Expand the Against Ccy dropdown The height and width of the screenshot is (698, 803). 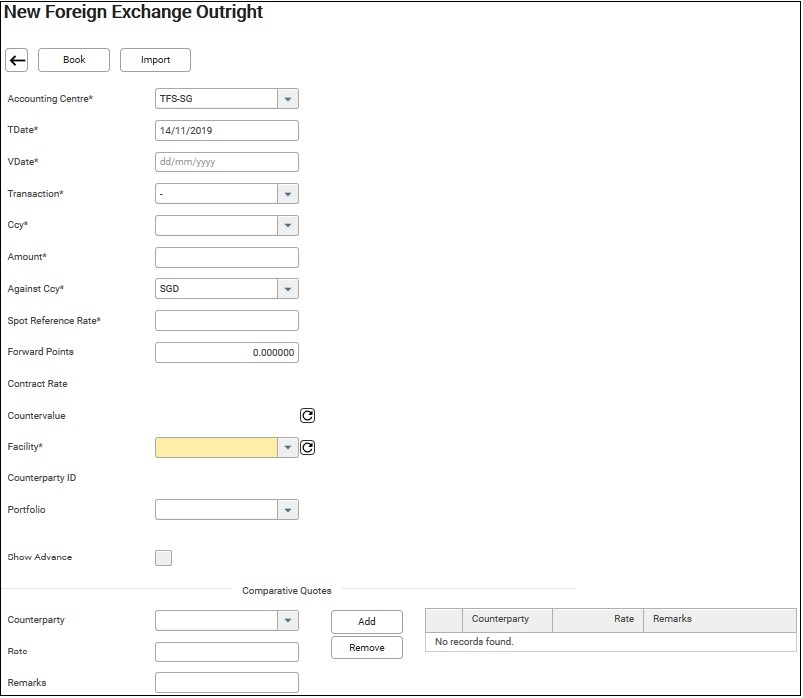[x=288, y=289]
